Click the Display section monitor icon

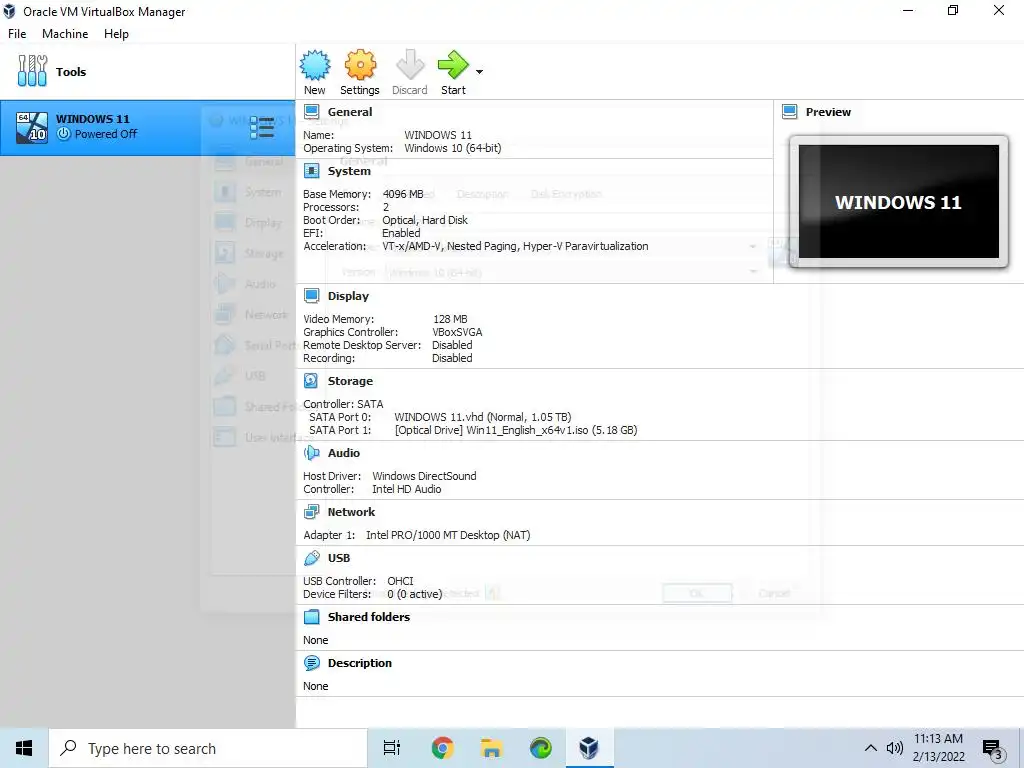point(312,296)
